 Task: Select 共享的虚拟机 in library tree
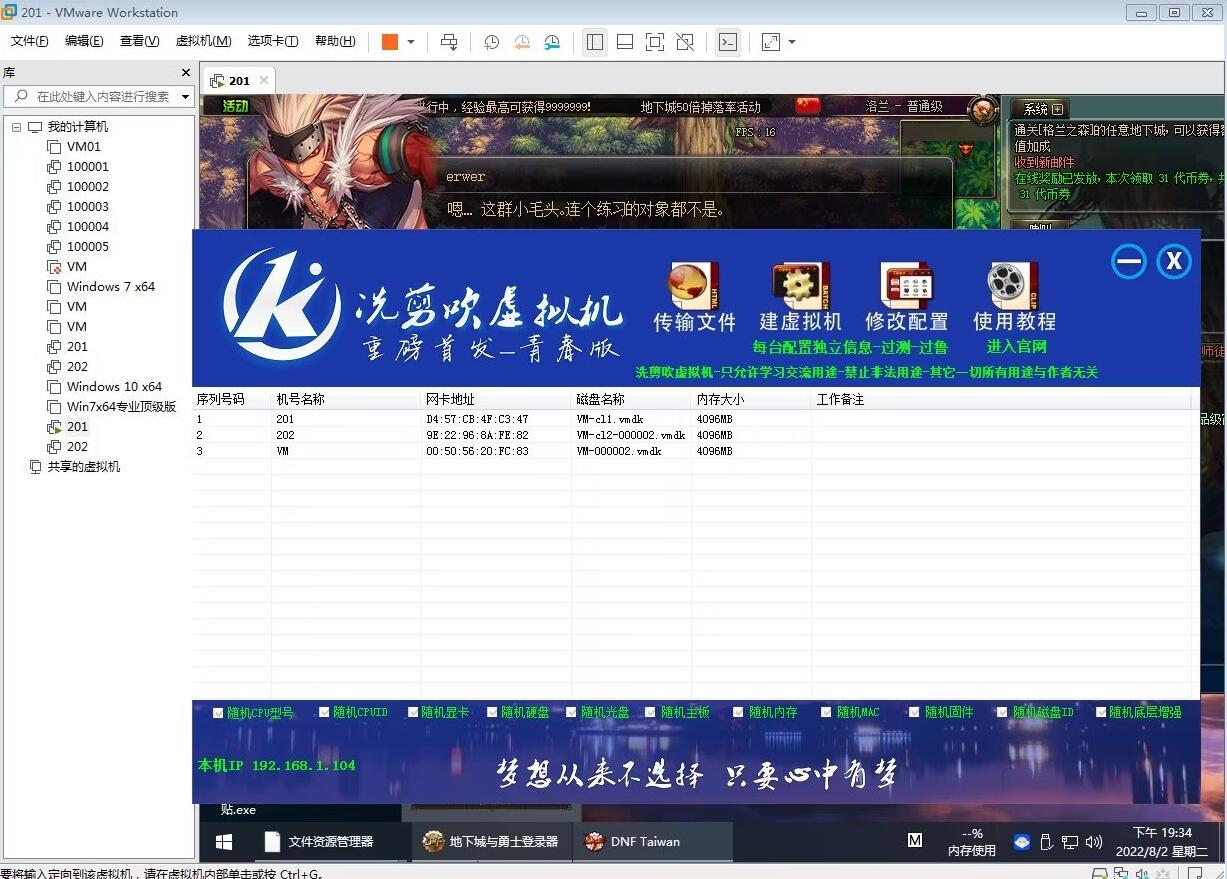tap(84, 467)
